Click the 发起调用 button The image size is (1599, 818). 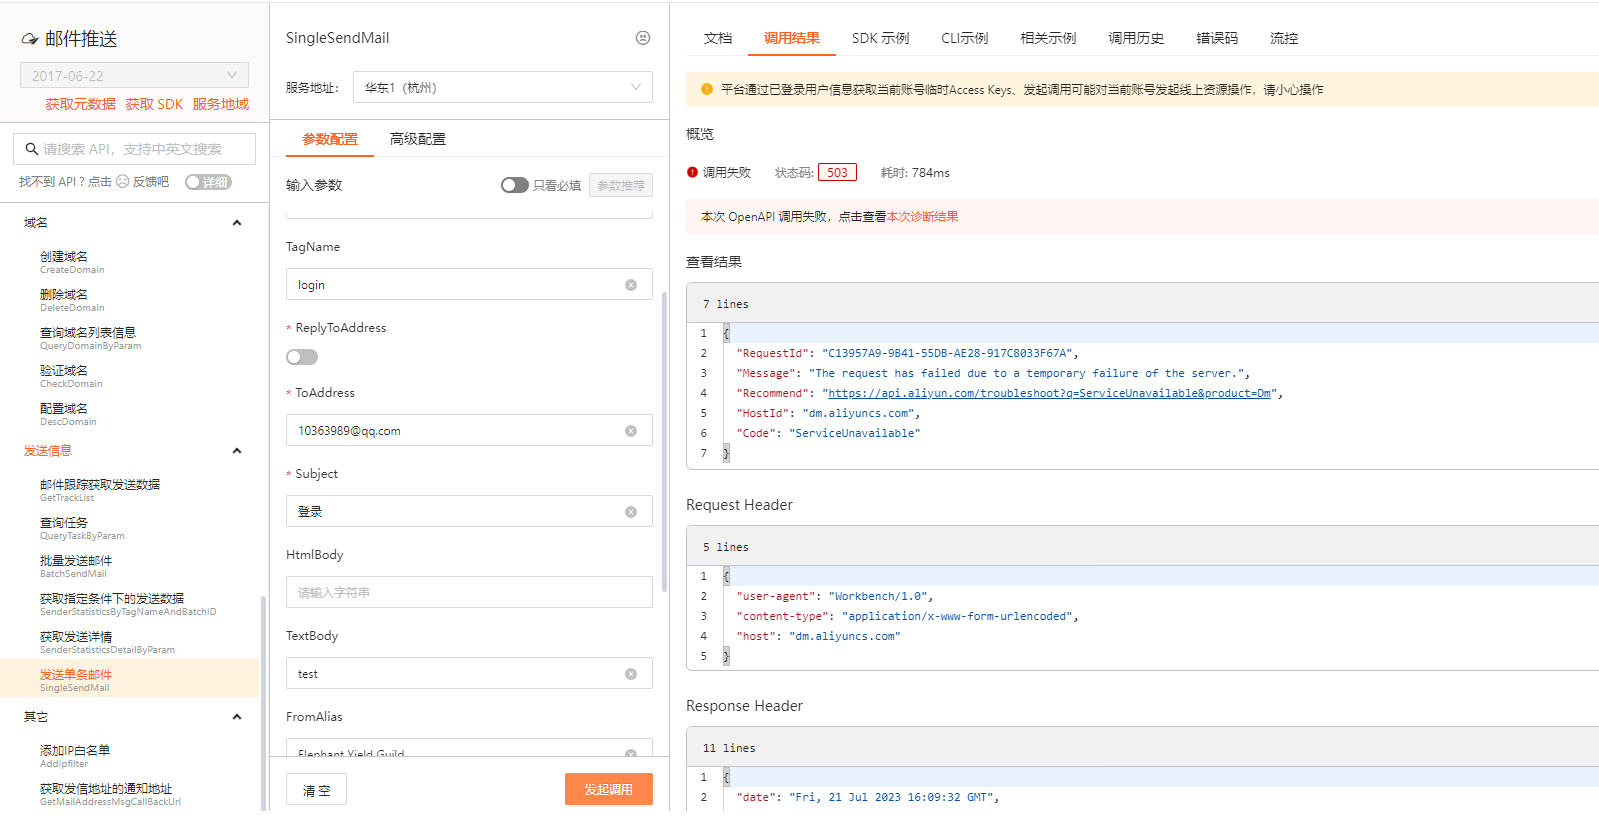tap(608, 789)
